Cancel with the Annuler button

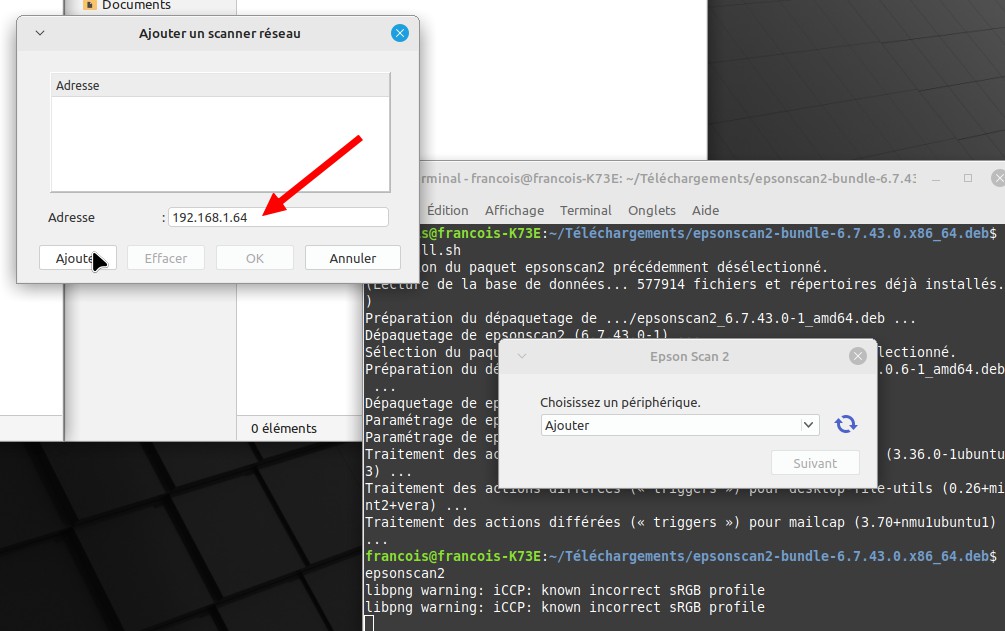(353, 258)
